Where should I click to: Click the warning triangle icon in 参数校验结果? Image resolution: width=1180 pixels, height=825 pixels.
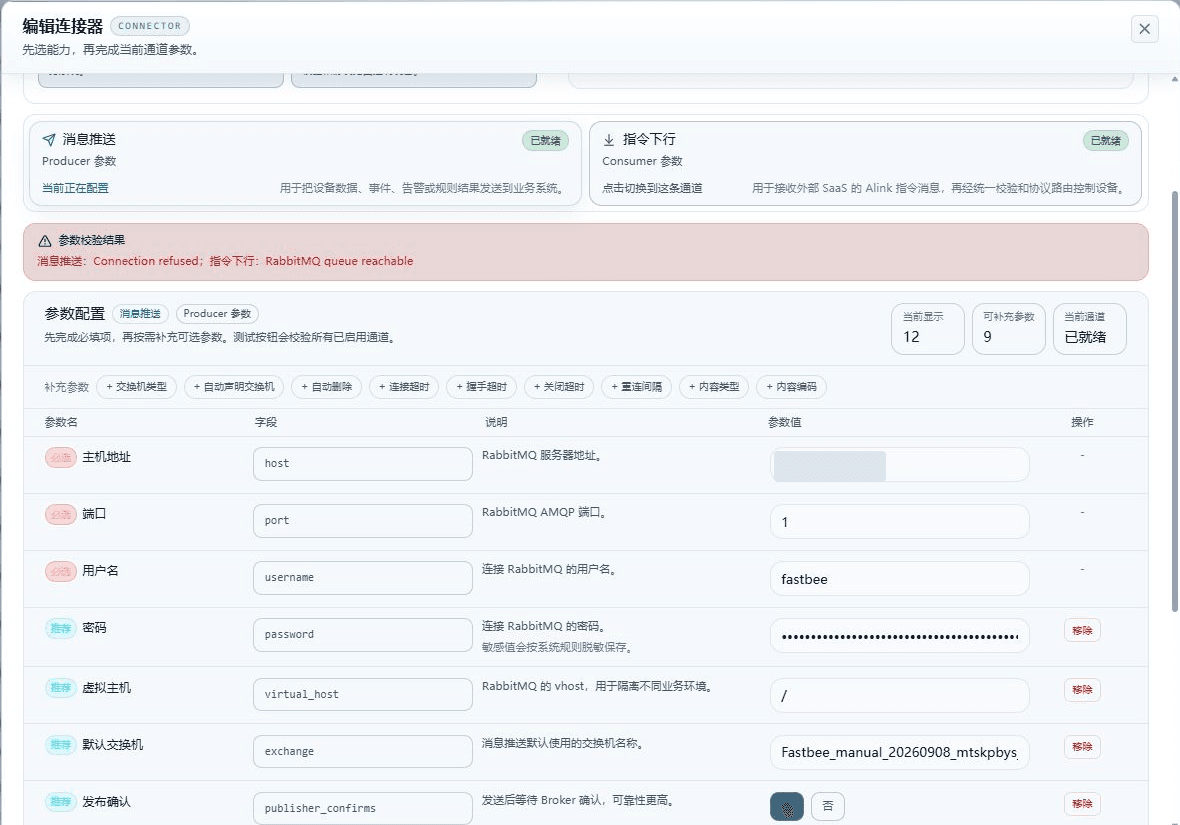[x=44, y=240]
